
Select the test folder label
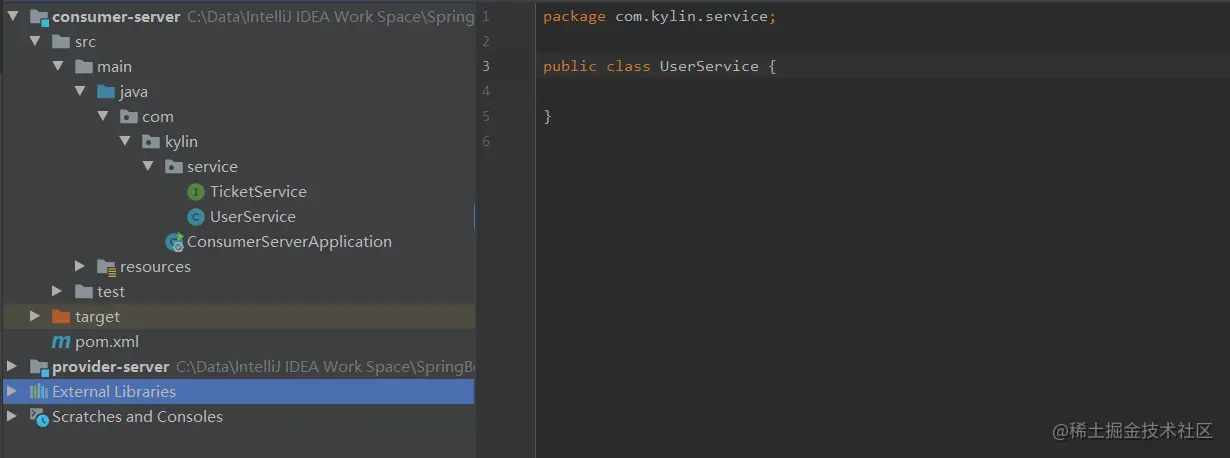pos(111,292)
